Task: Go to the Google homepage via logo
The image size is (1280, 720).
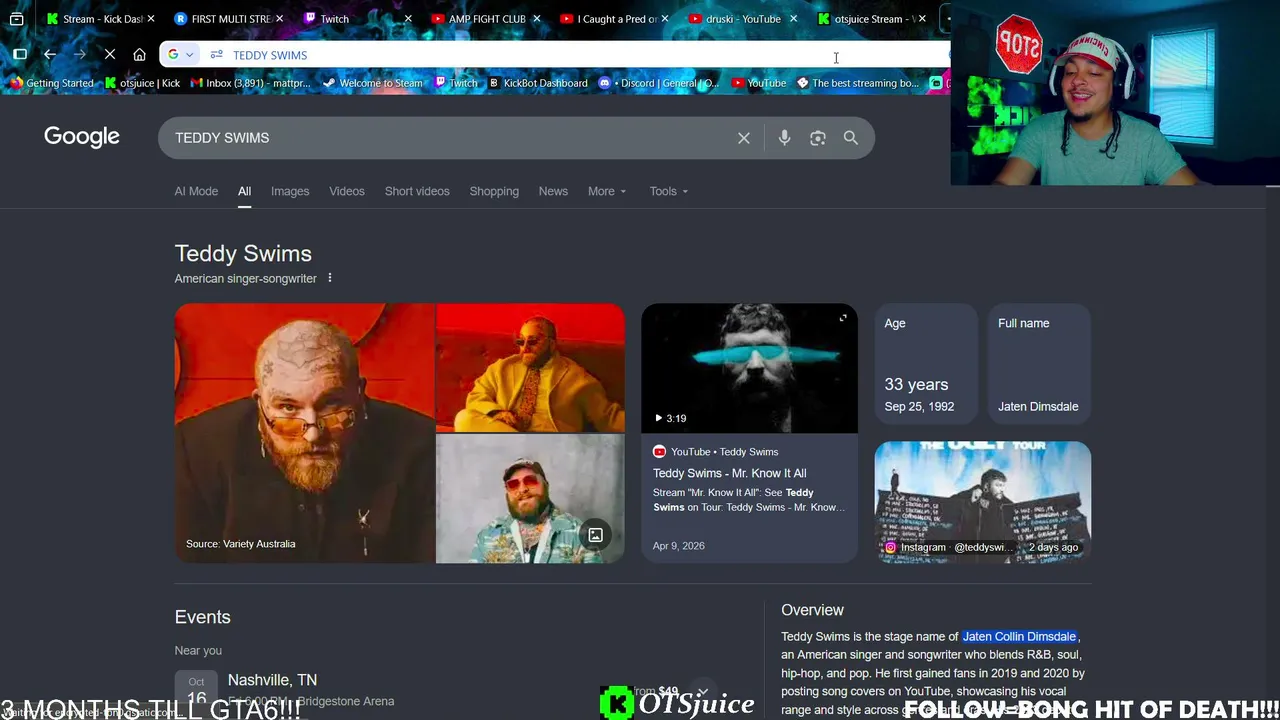Action: click(82, 137)
